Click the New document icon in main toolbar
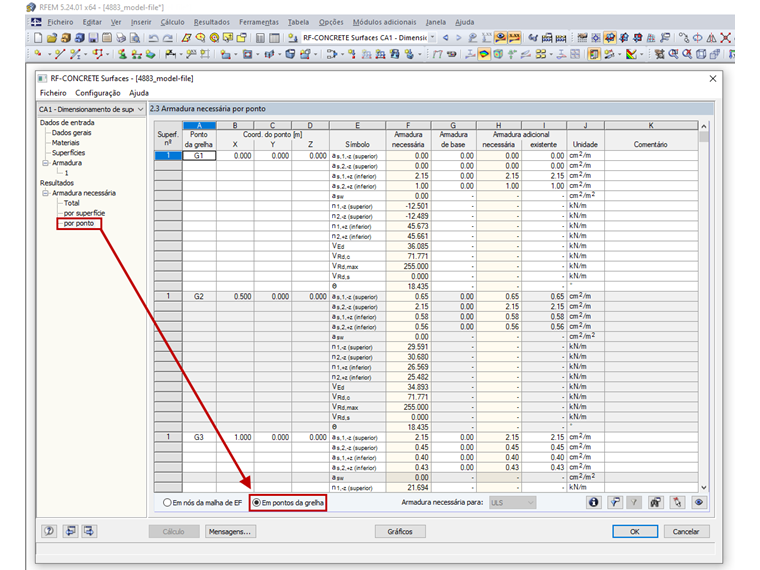This screenshot has height=570, width=760. click(x=38, y=37)
